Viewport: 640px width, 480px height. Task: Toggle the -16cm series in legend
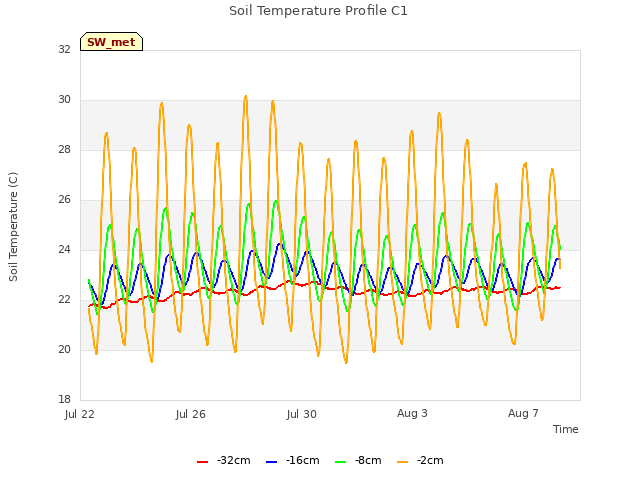click(x=292, y=460)
